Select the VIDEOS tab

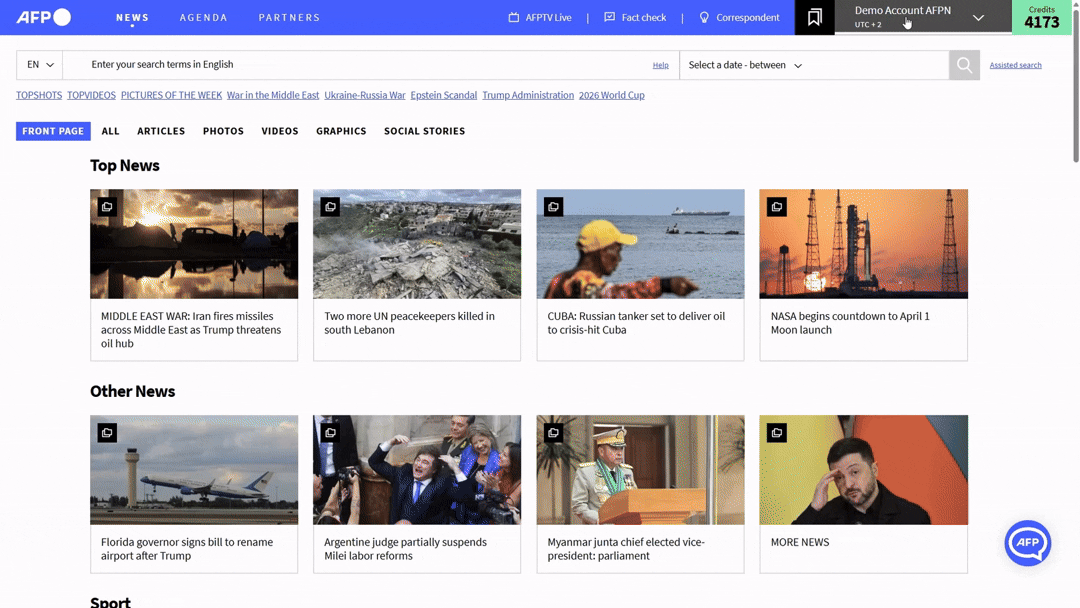click(x=280, y=131)
